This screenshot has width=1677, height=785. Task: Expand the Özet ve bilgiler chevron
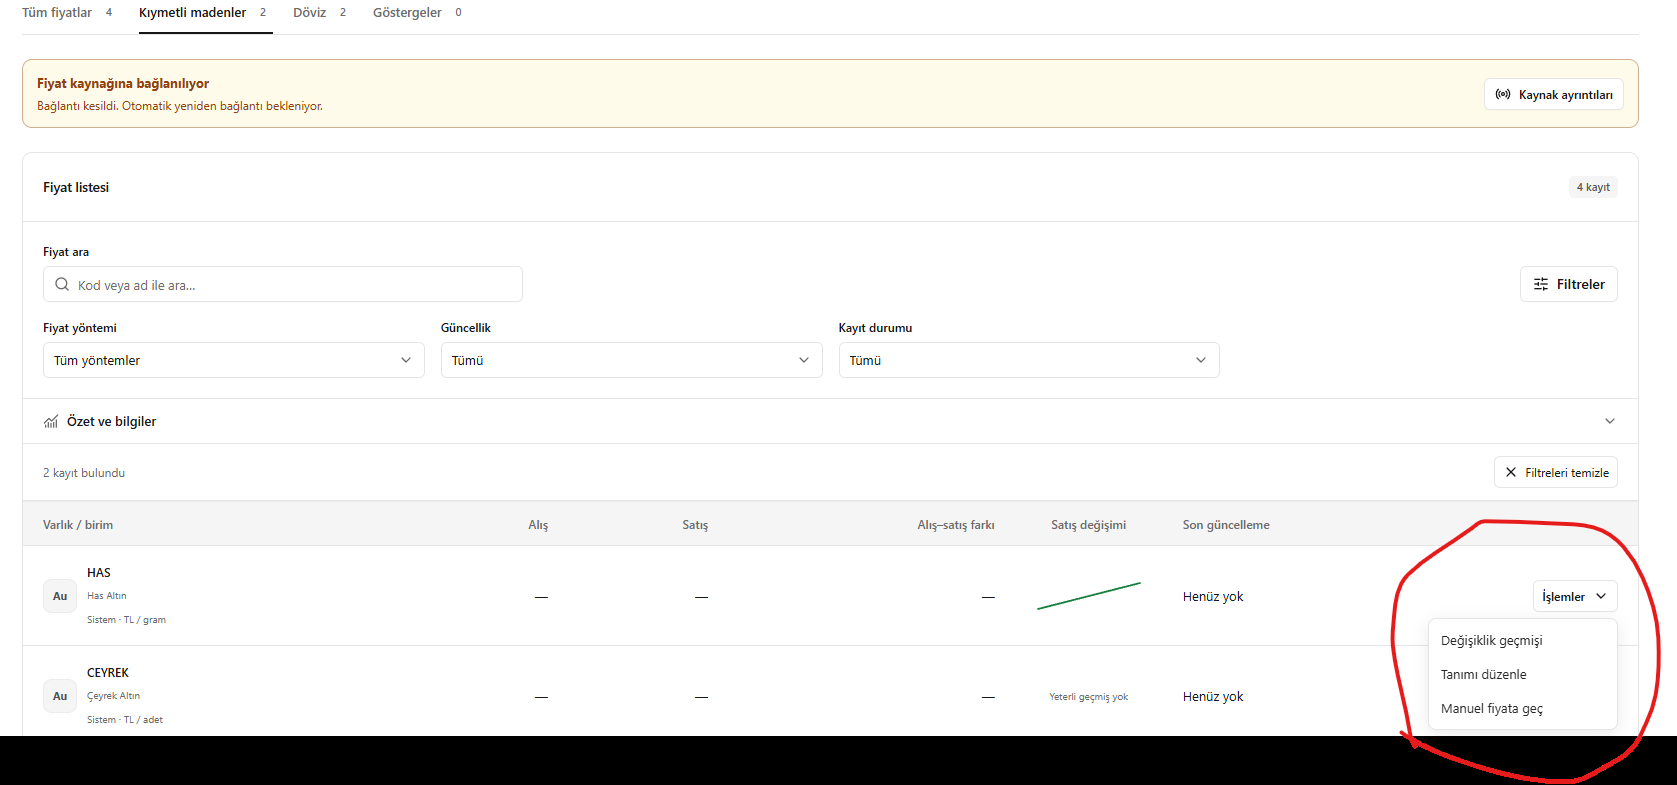[1610, 421]
